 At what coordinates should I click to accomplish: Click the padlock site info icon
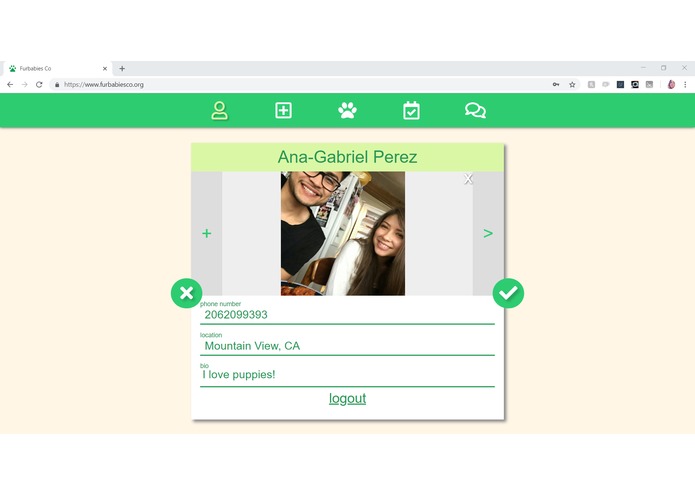tap(57, 85)
